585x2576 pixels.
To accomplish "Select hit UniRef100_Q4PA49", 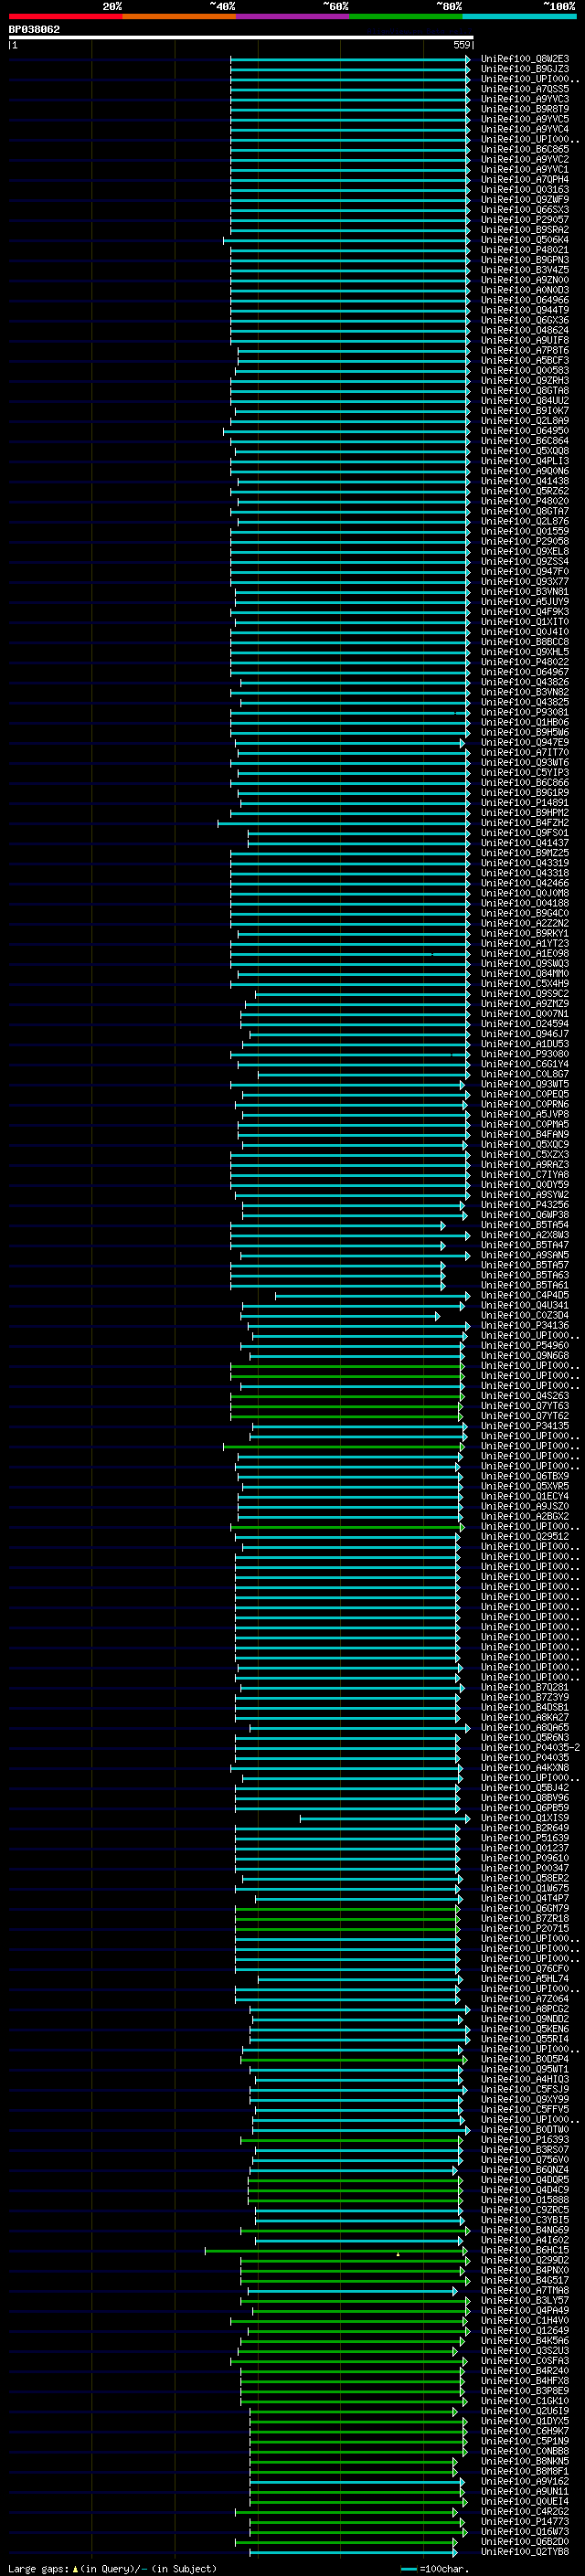I will (x=525, y=2310).
